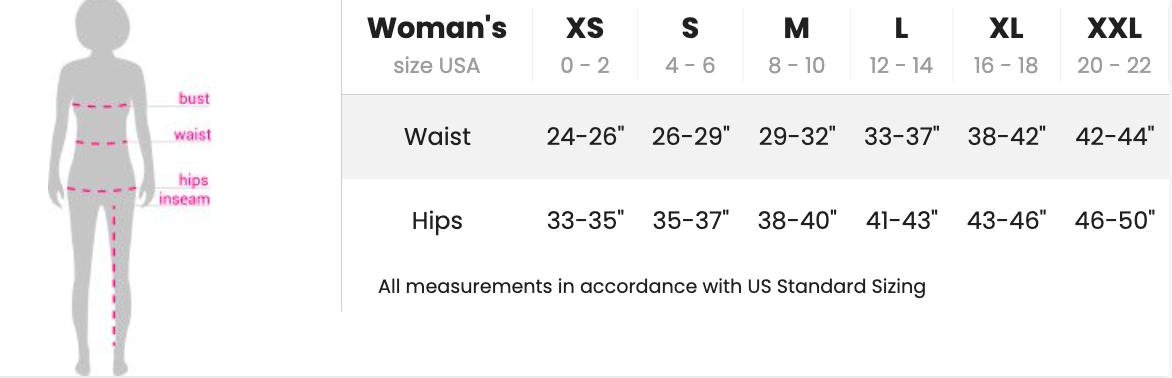1172x378 pixels.
Task: Click the pink hips label
Action: (x=193, y=180)
